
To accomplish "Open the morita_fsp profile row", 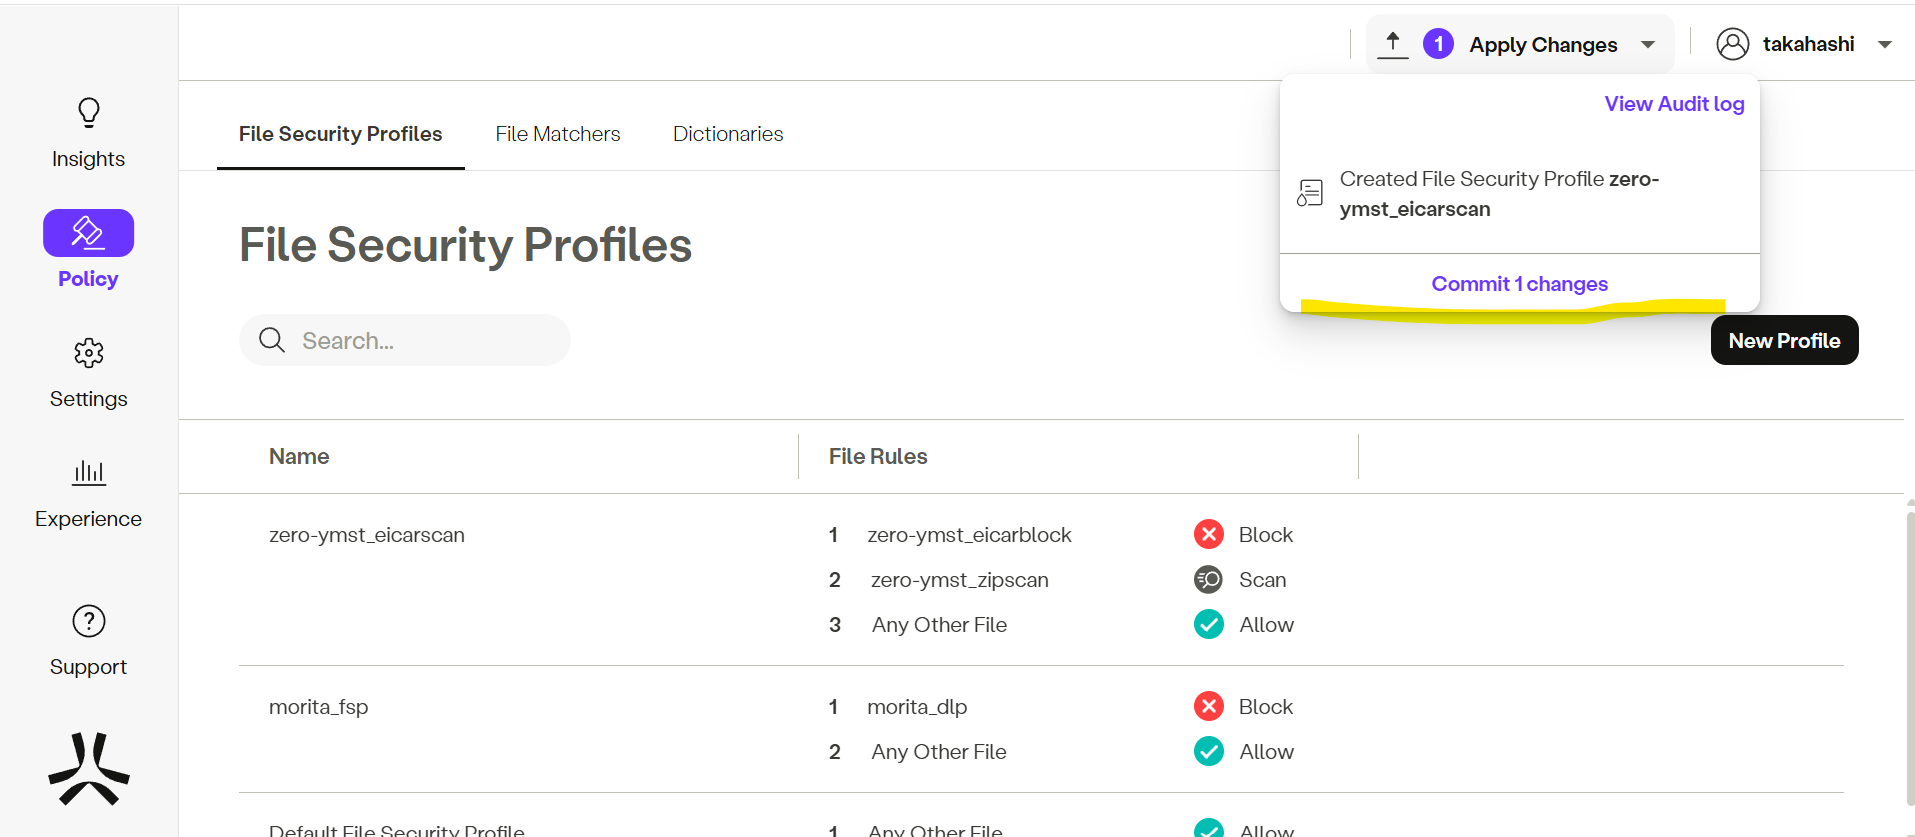I will (x=319, y=707).
